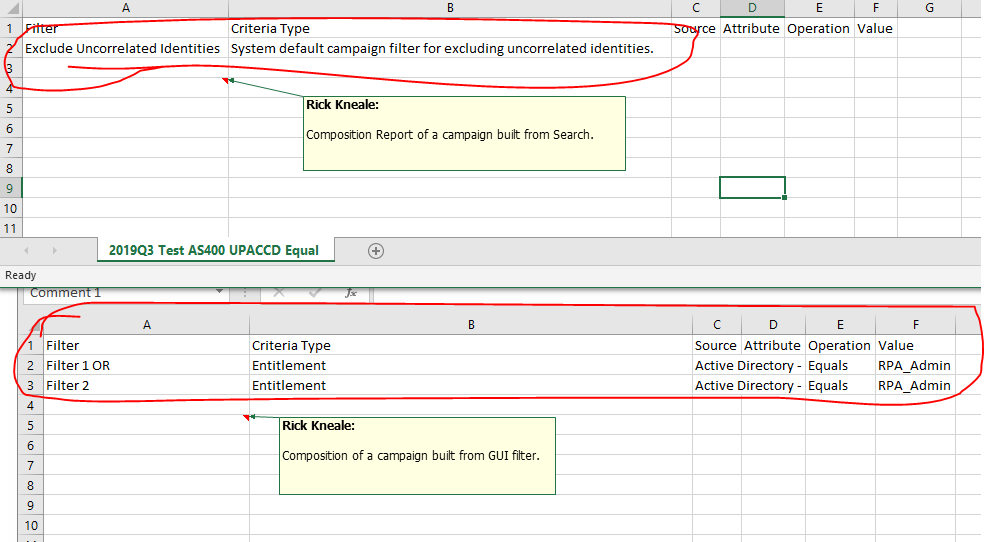Select the 2019Q3 Test AS400 UPACCD Equal sheet tab
Viewport: 984px width, 542px height.
click(215, 250)
